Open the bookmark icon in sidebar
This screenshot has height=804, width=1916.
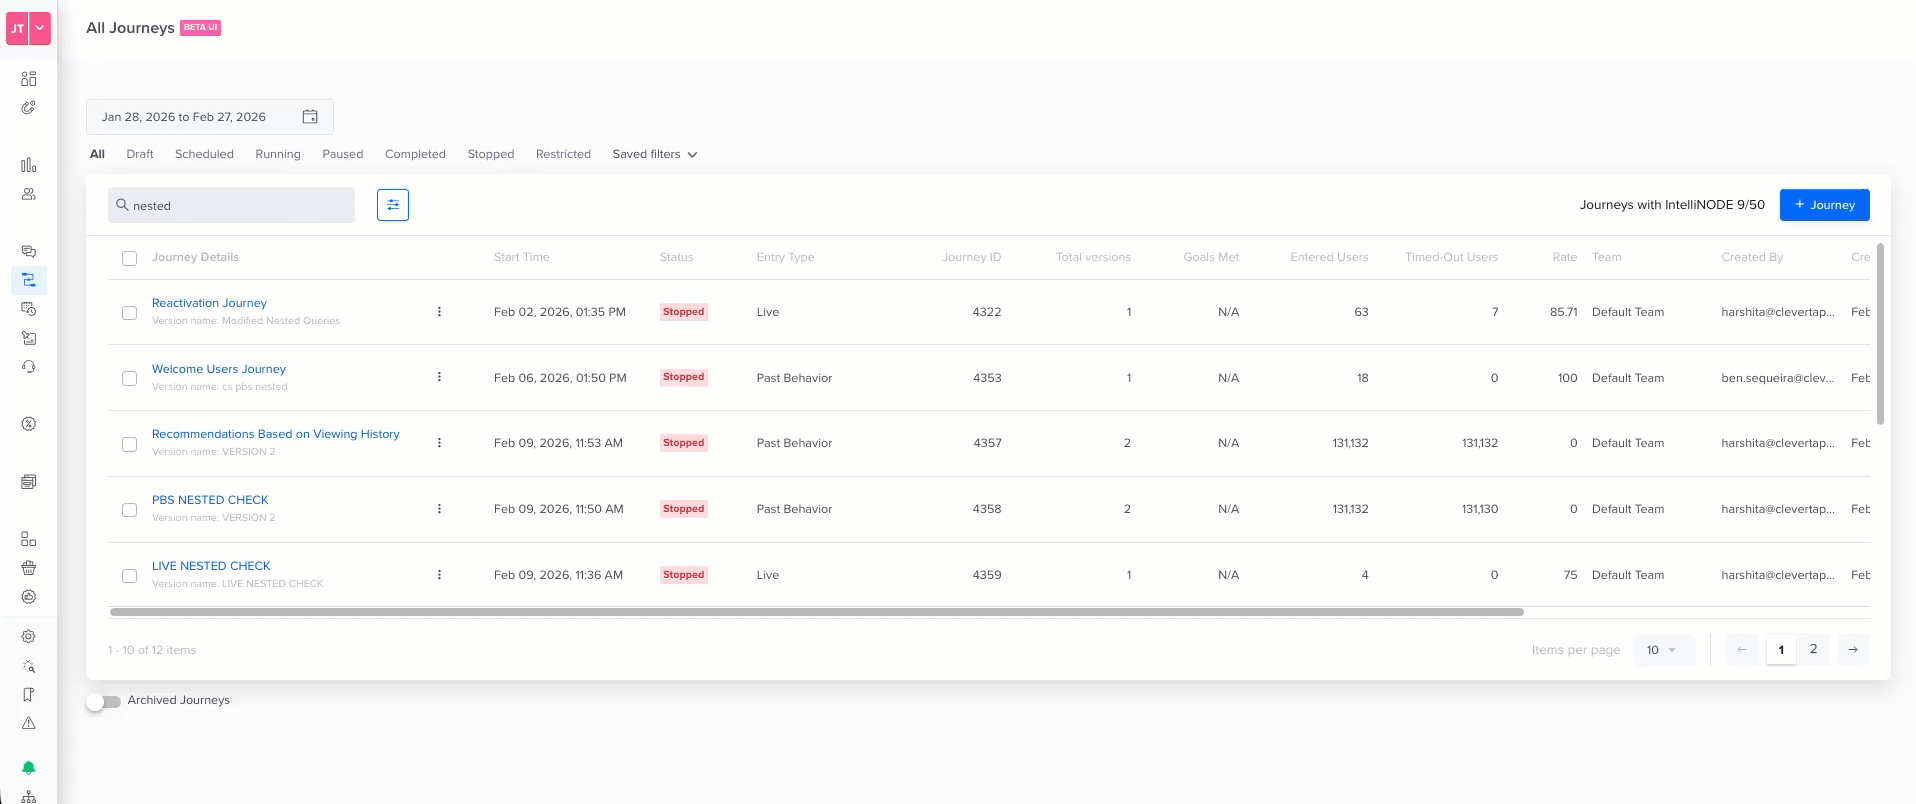29,694
